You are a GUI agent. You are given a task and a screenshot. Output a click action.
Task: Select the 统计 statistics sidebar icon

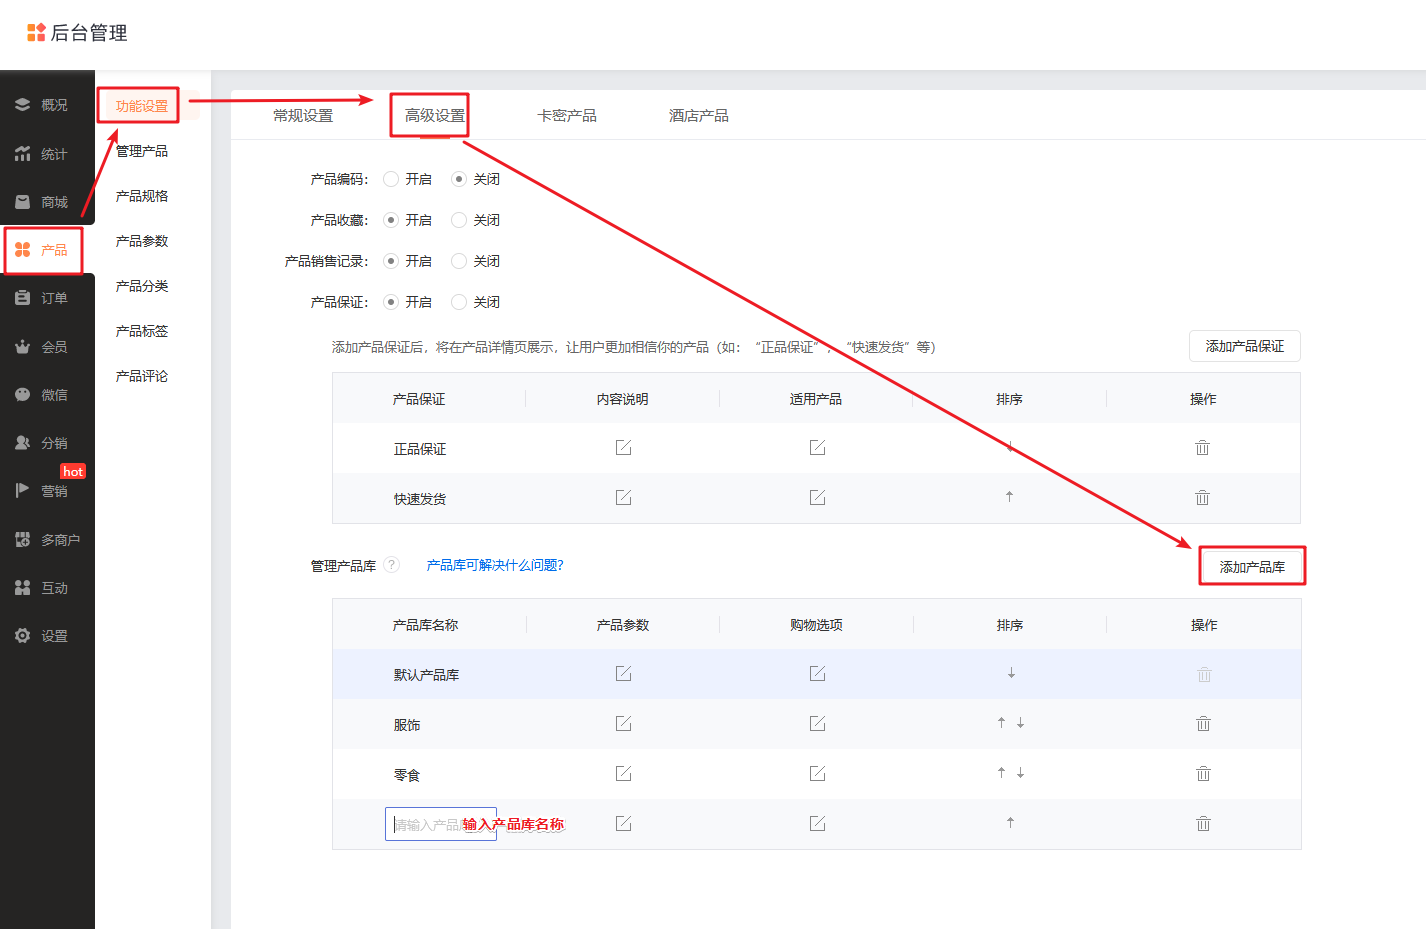coord(45,153)
